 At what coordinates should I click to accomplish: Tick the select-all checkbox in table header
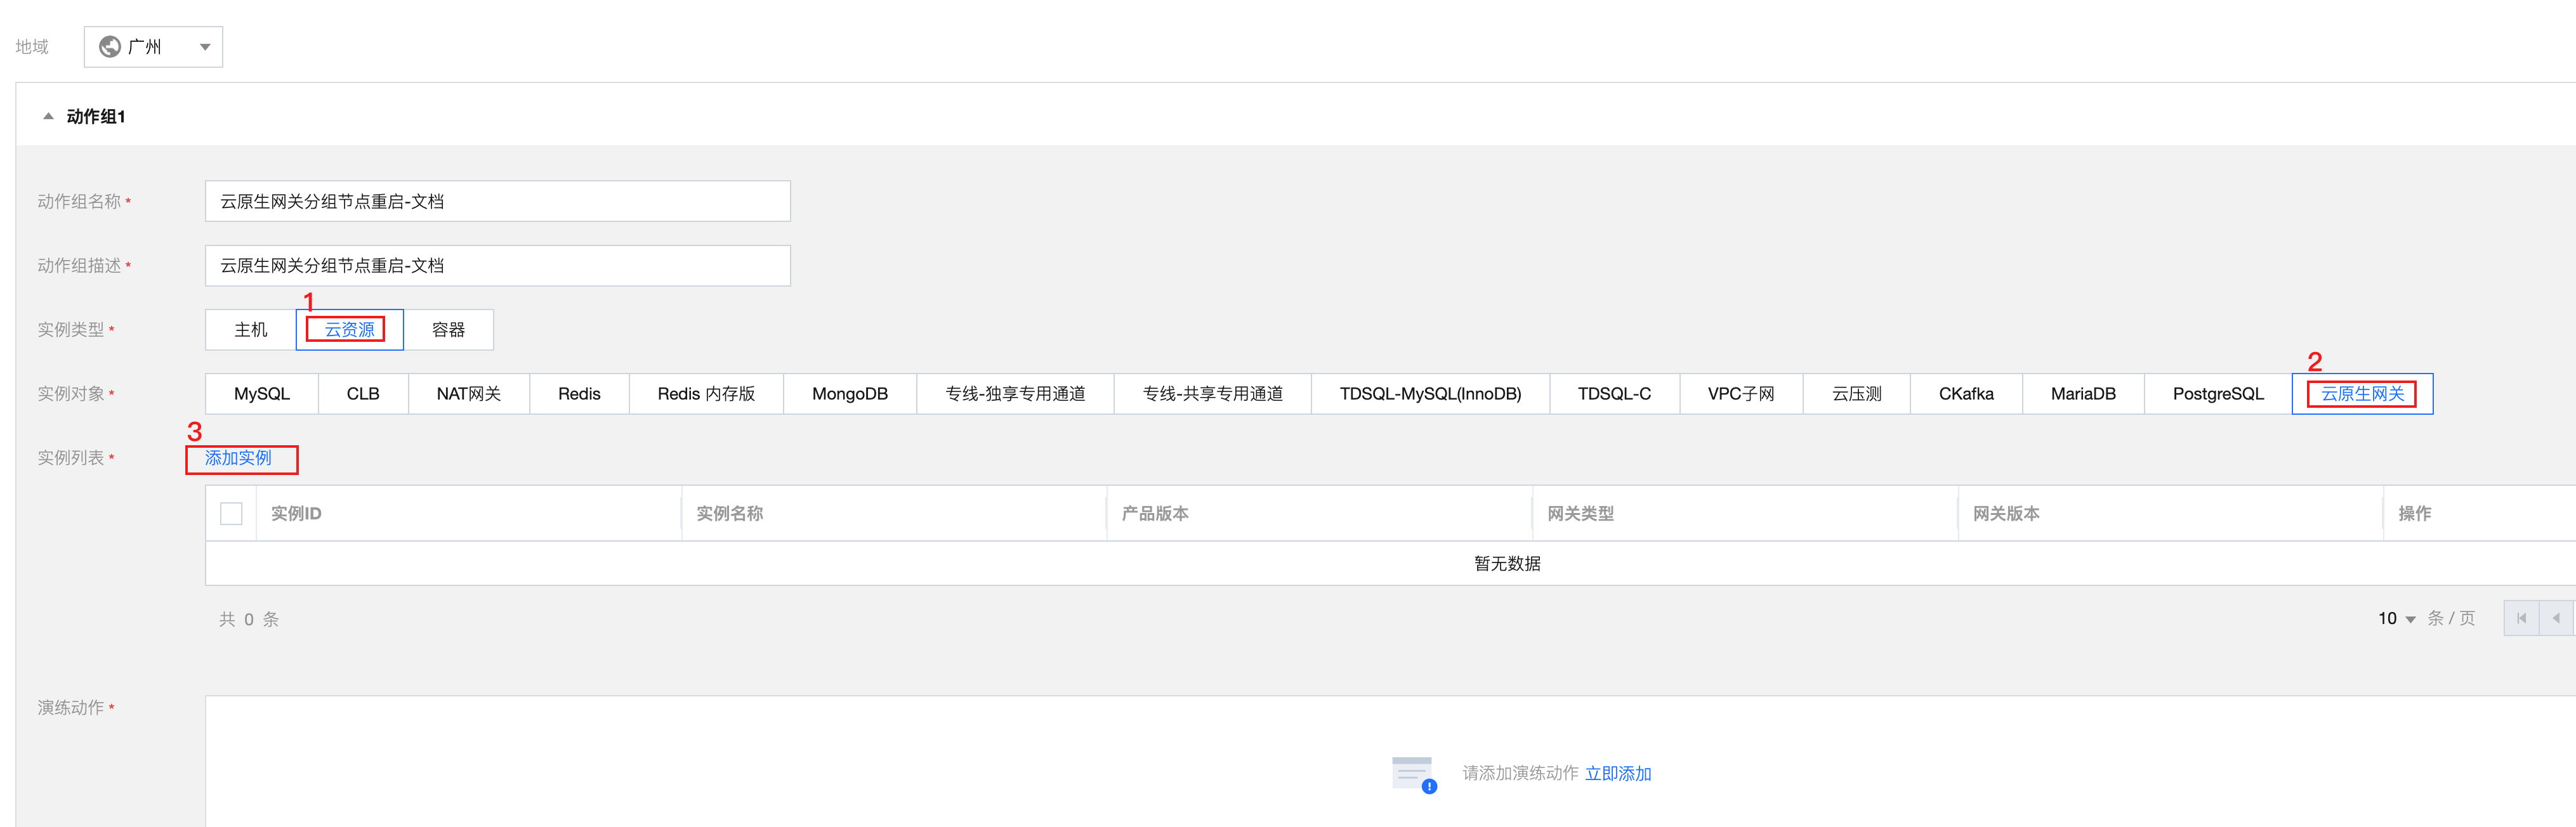click(231, 514)
